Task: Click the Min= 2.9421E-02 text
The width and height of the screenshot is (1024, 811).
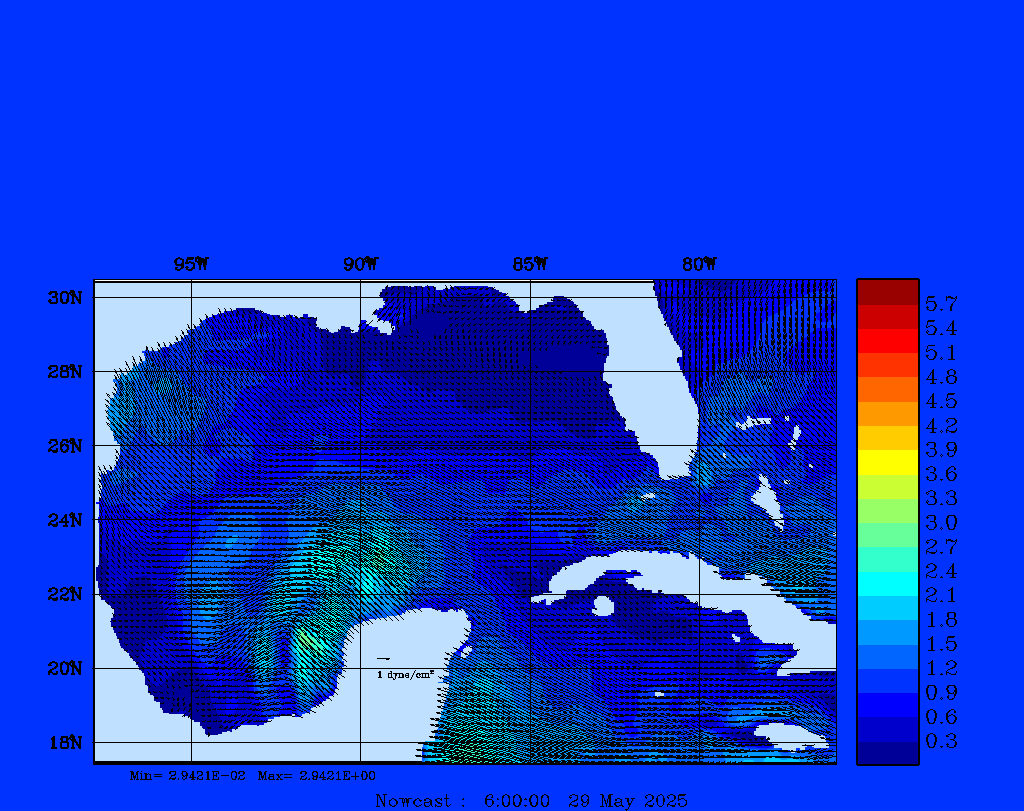Action: [188, 775]
